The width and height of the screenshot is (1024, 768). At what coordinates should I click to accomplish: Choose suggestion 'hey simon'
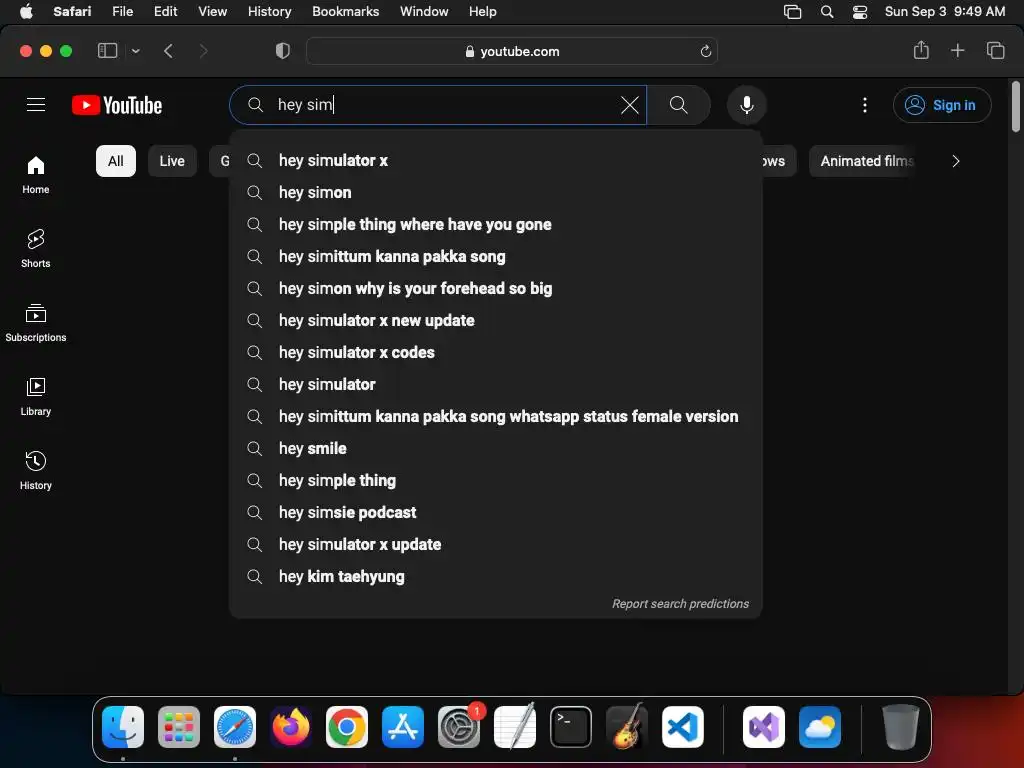pyautogui.click(x=495, y=193)
